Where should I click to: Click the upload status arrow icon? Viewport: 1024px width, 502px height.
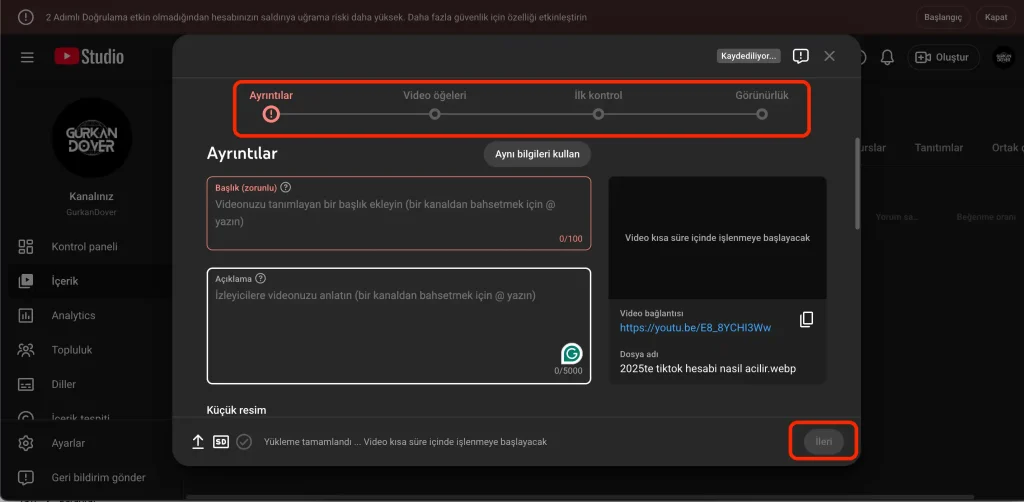pos(198,442)
